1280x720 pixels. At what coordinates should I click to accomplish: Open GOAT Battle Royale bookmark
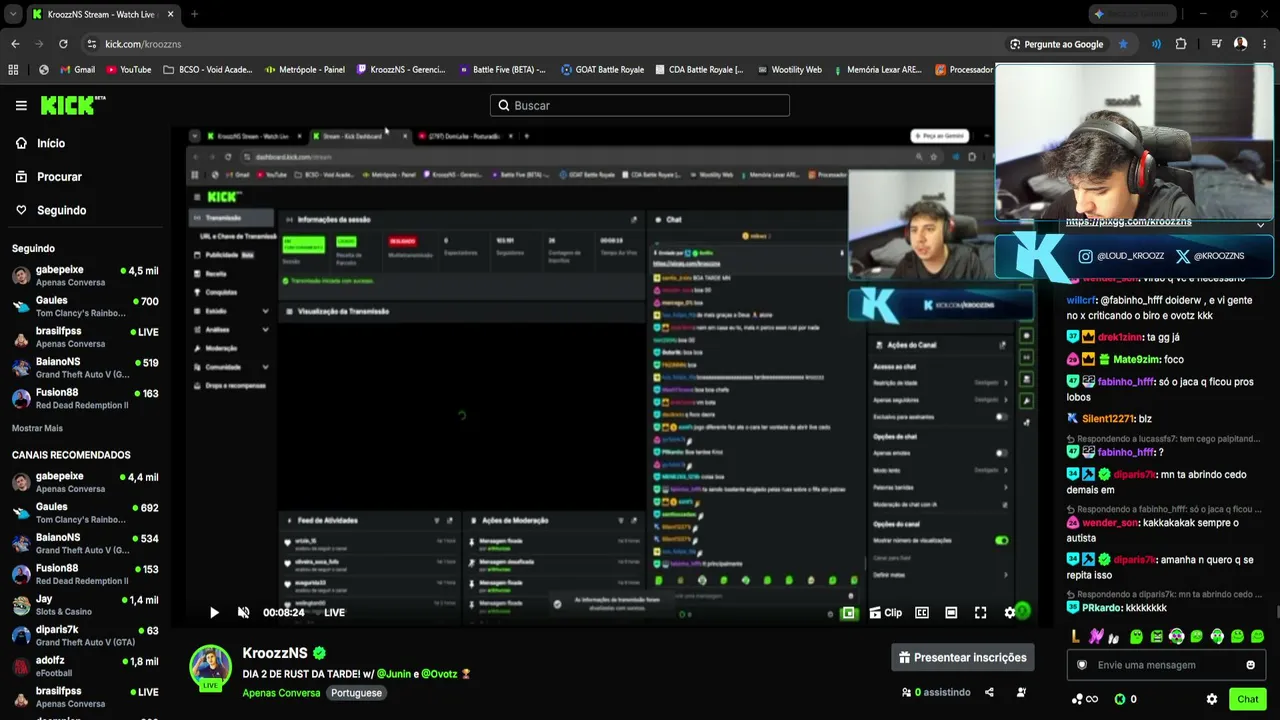pyautogui.click(x=602, y=70)
